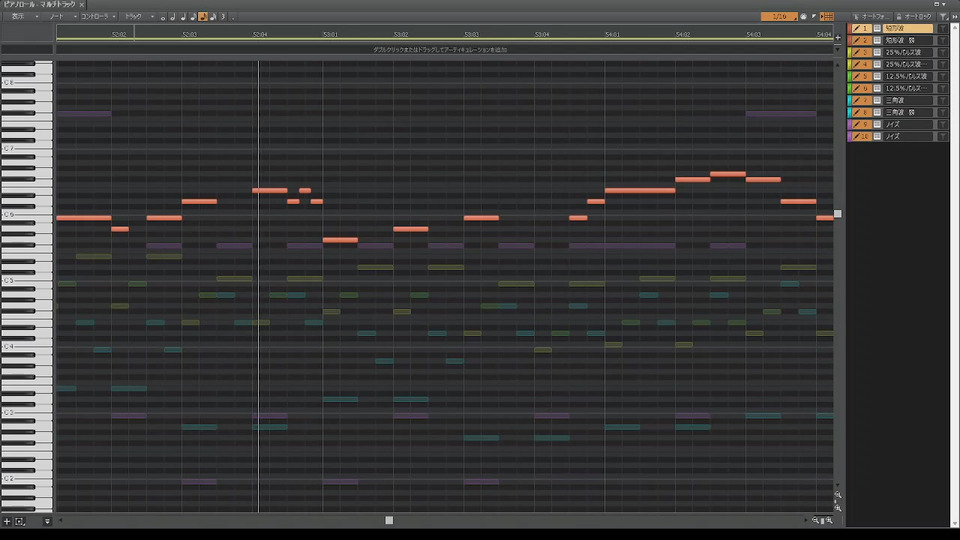Screen dimensions: 960x540
Task: Open bottom-left down-arrow dropdown
Action: (x=47, y=522)
